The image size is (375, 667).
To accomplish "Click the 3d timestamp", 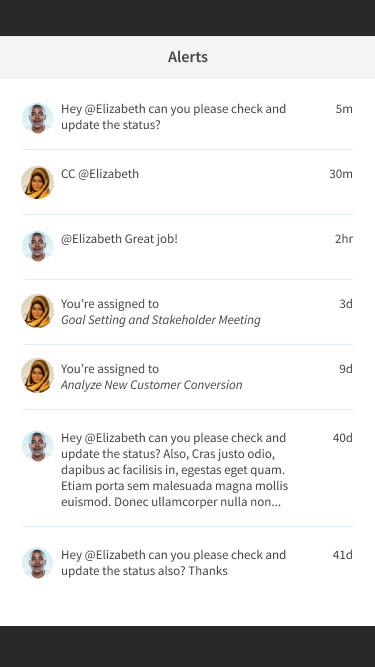I will point(346,304).
